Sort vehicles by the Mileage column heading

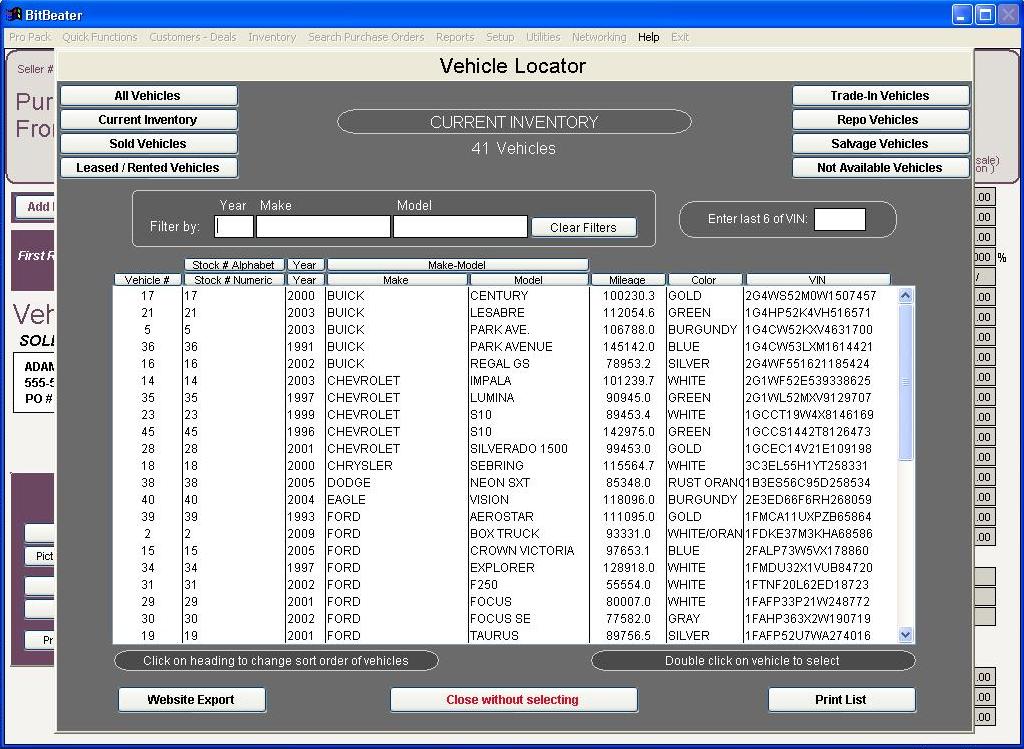pos(630,279)
